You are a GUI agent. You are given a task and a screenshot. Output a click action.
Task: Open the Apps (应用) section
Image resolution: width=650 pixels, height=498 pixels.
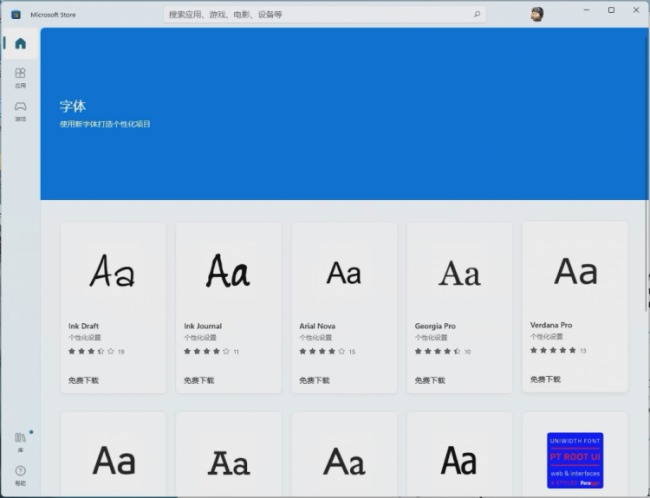[20, 78]
